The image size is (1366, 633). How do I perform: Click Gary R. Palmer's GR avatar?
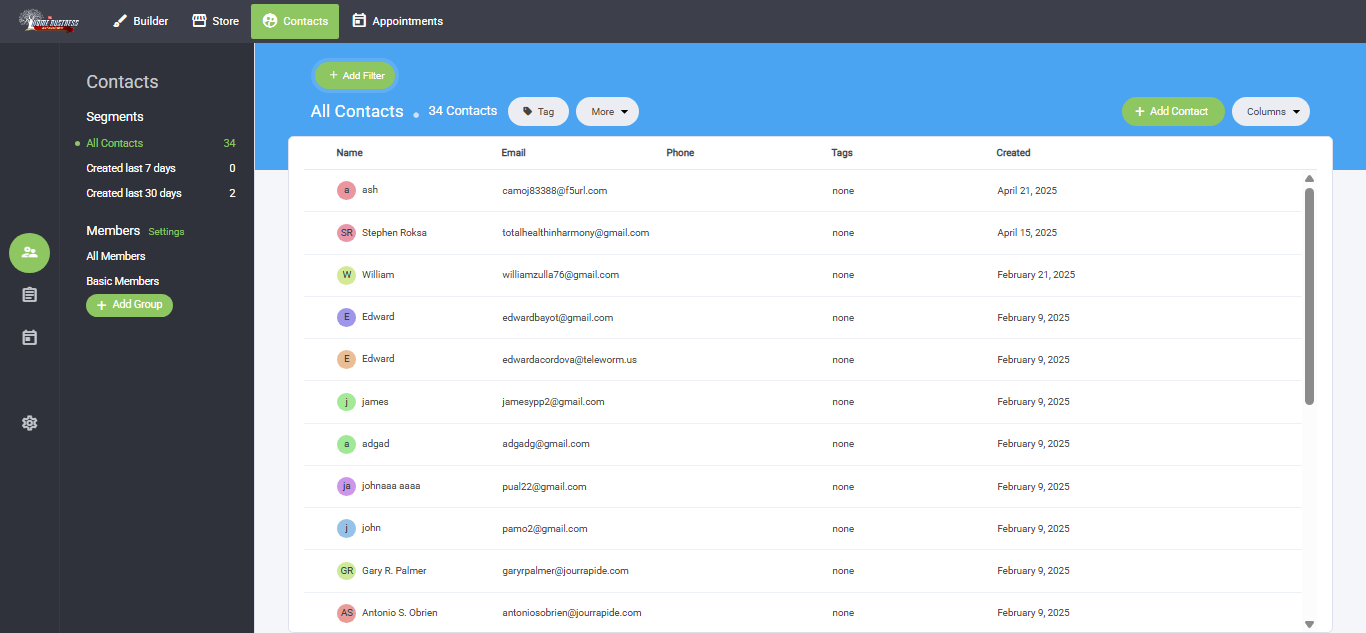coord(346,571)
